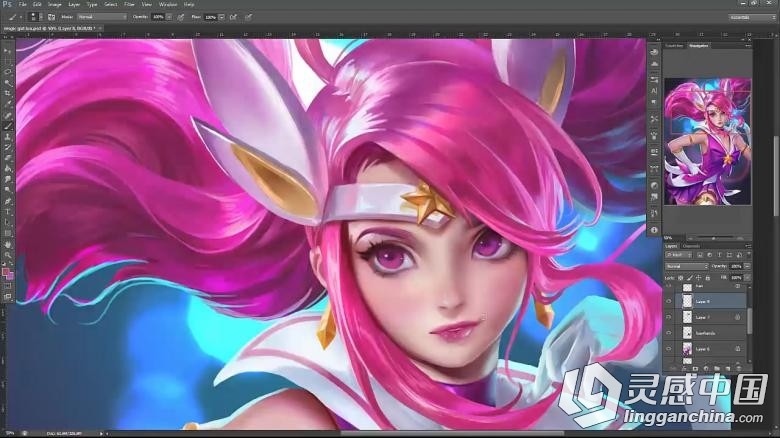Open the Info panel icon in the dock

[x=654, y=230]
